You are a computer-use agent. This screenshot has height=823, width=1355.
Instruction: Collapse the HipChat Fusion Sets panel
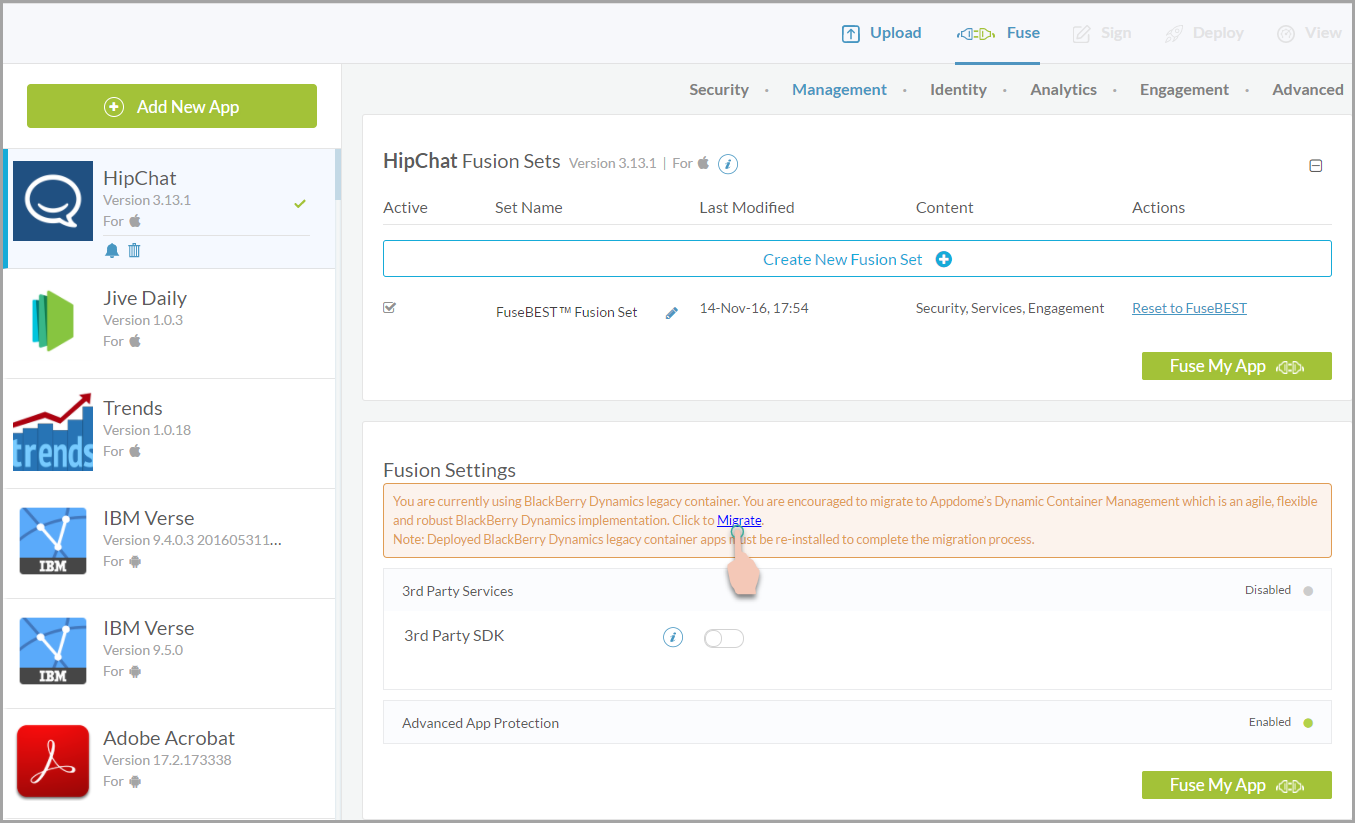(x=1316, y=166)
